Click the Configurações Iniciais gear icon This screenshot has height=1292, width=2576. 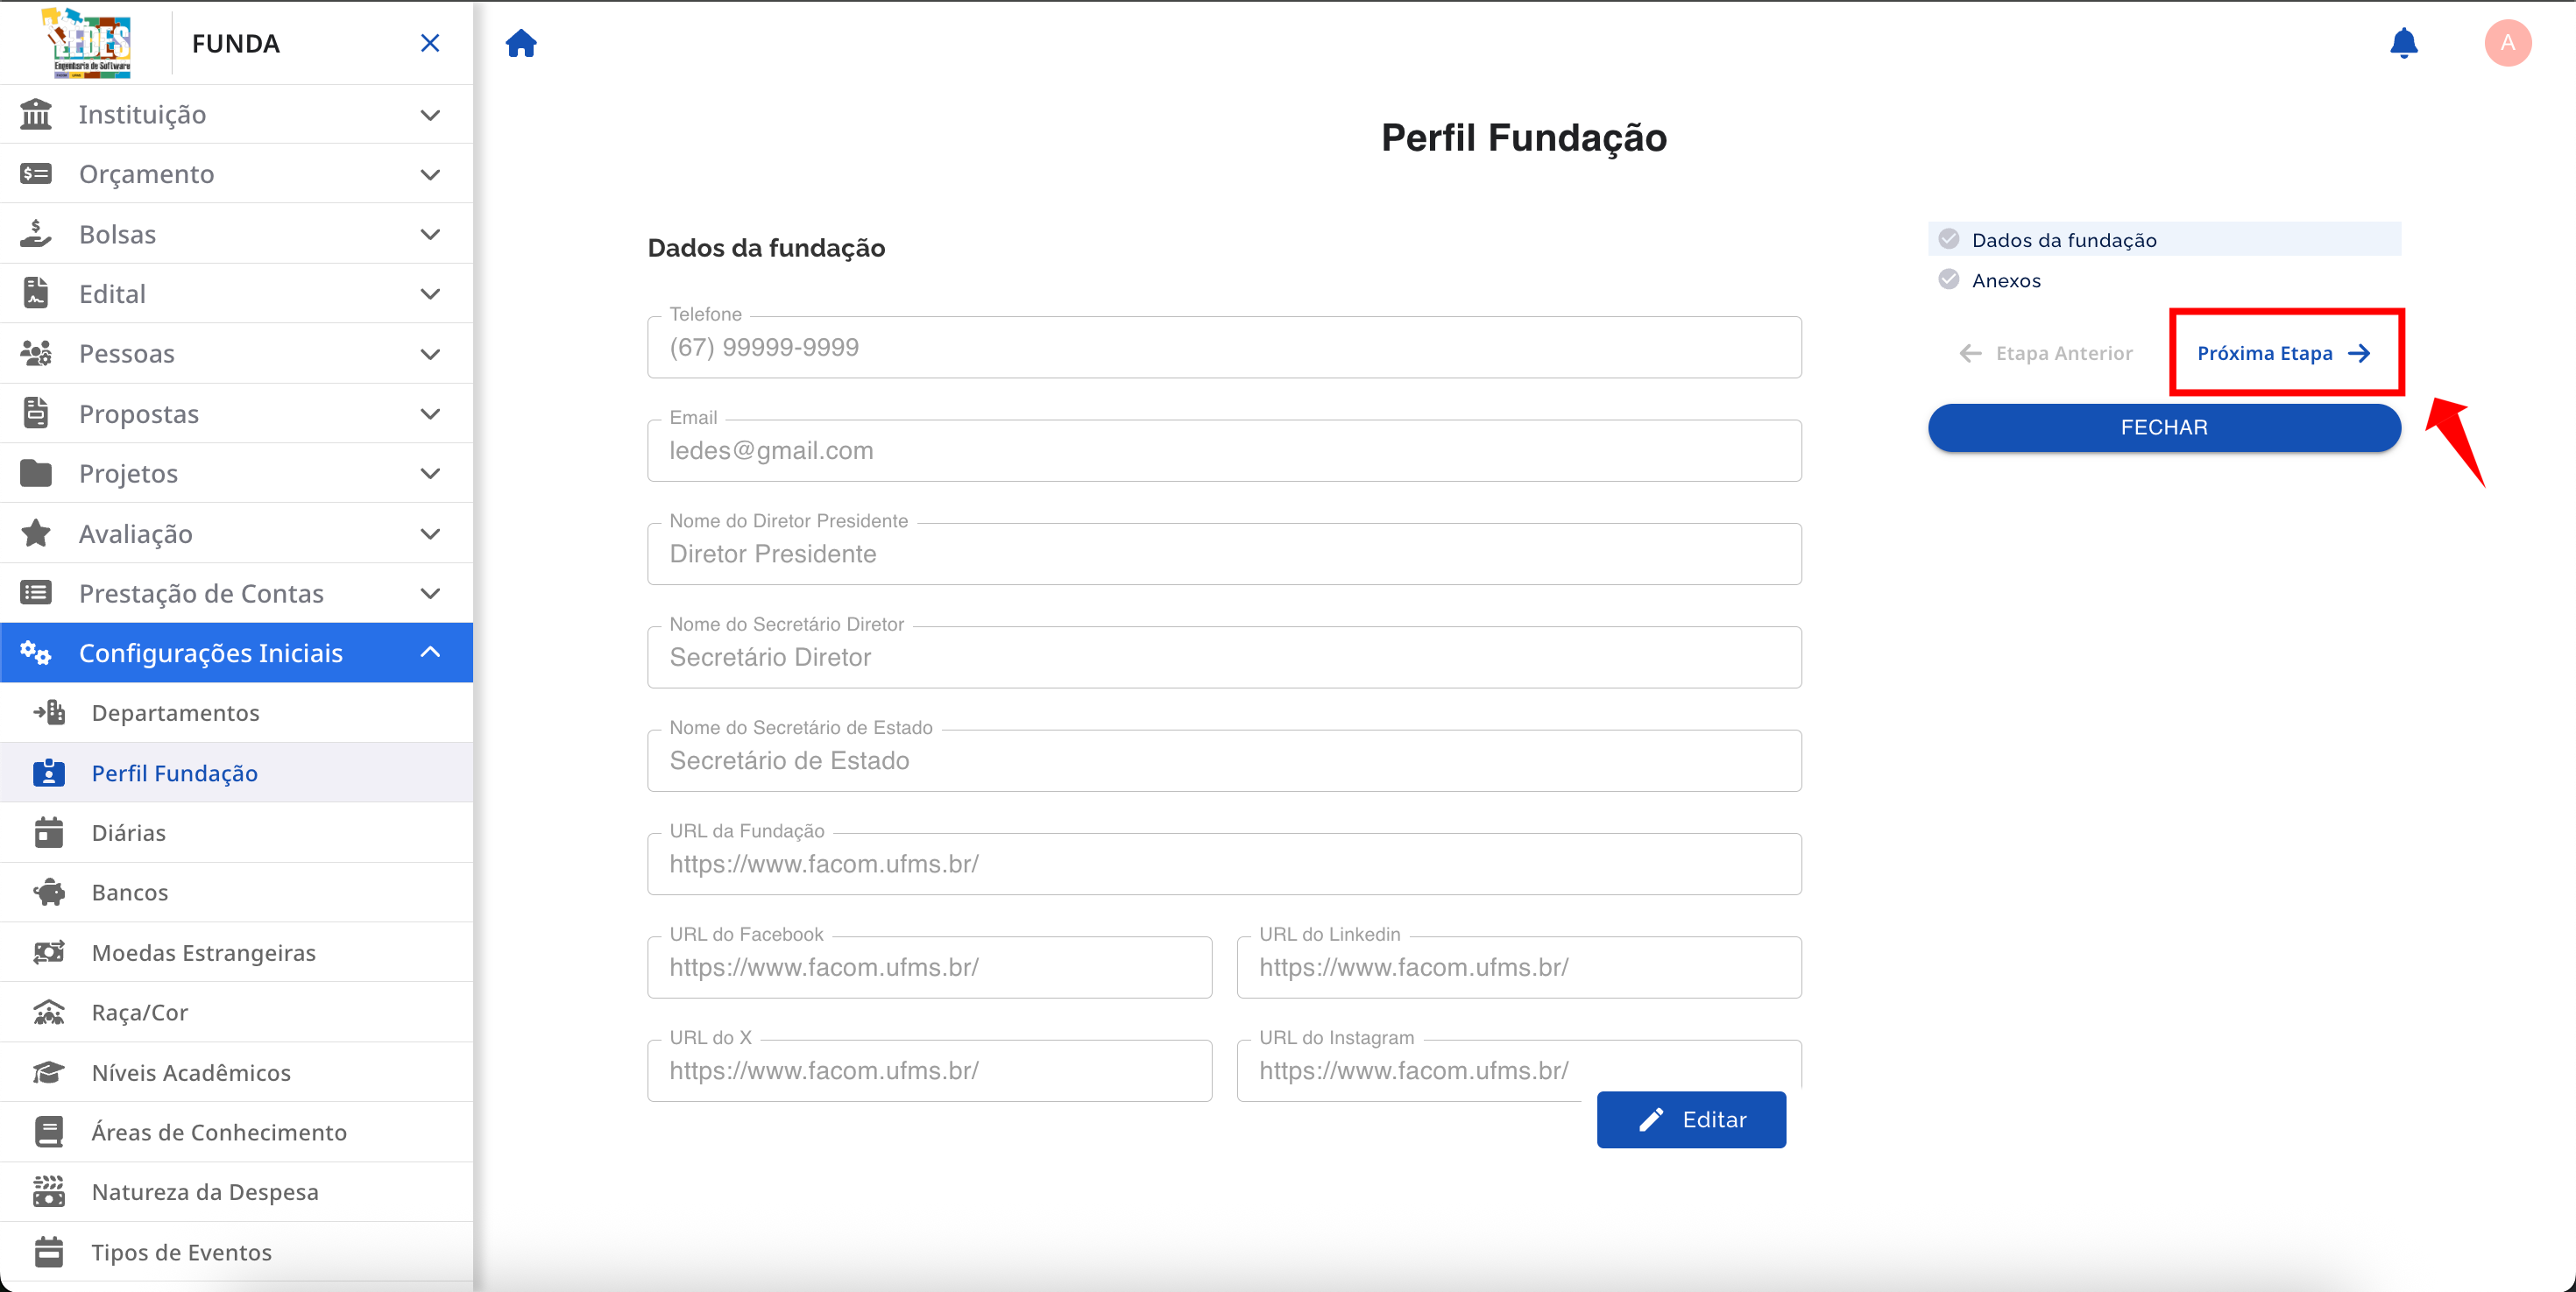37,652
